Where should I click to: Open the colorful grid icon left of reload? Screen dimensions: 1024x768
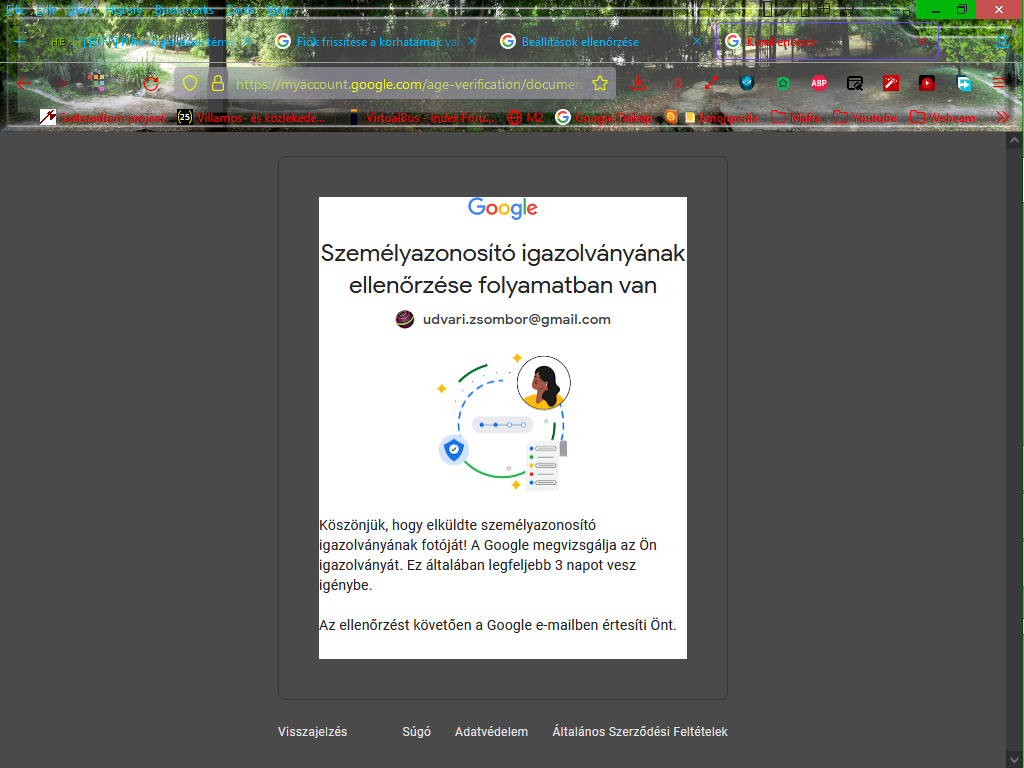[97, 82]
